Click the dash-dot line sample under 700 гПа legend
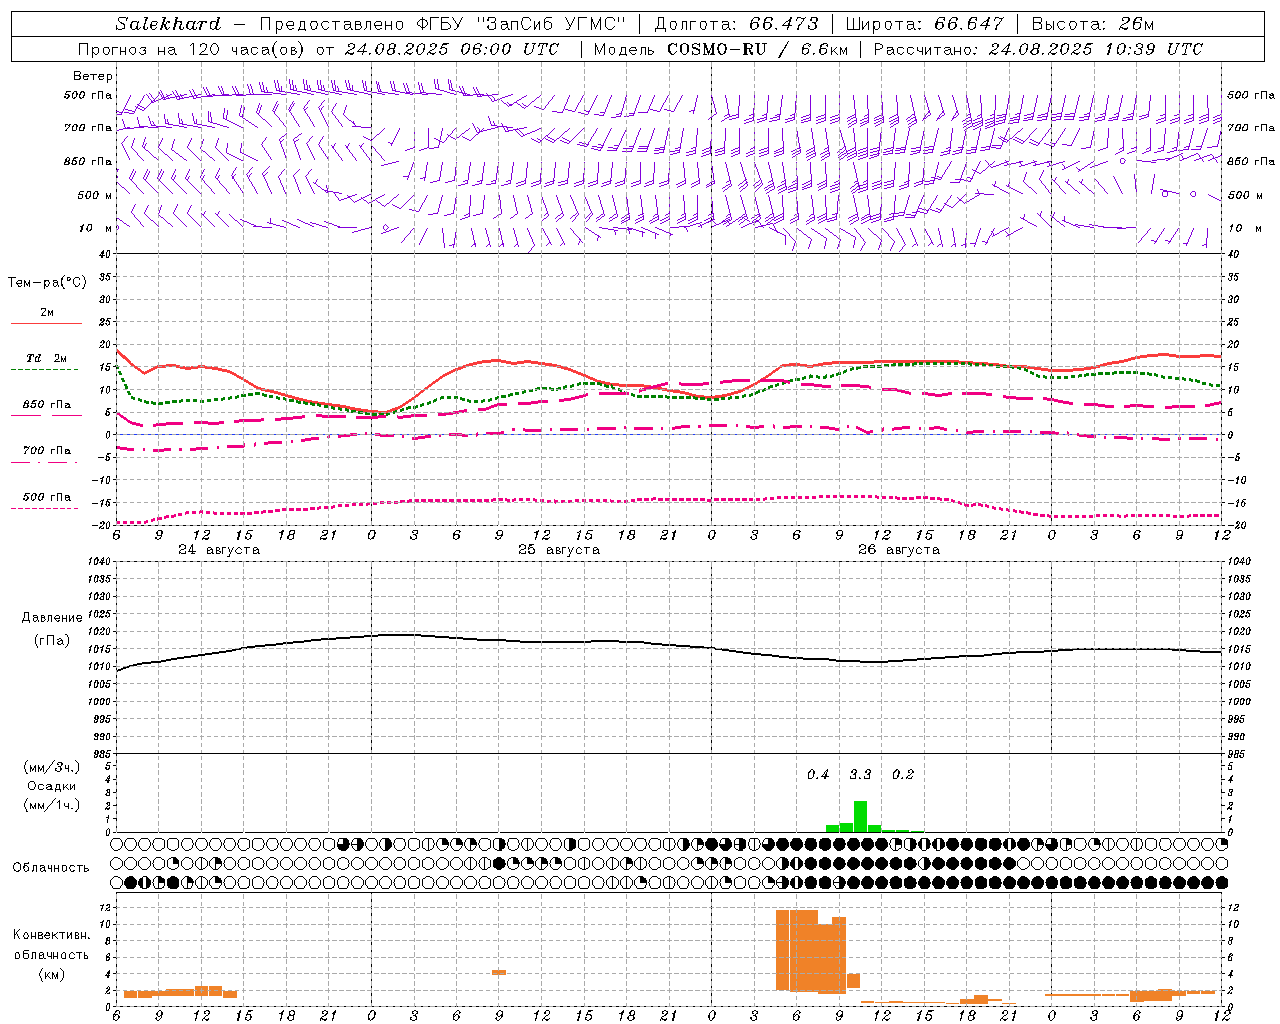 pos(46,462)
